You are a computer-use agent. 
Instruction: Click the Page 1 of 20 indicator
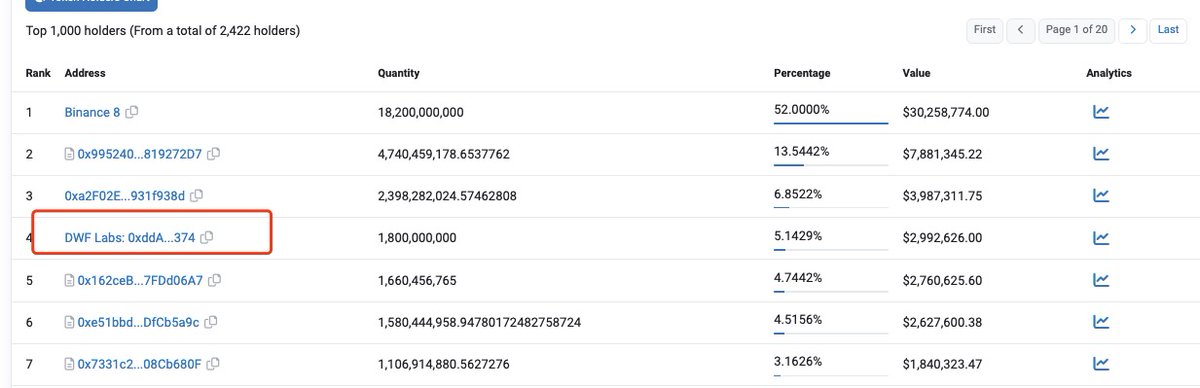(x=1076, y=30)
